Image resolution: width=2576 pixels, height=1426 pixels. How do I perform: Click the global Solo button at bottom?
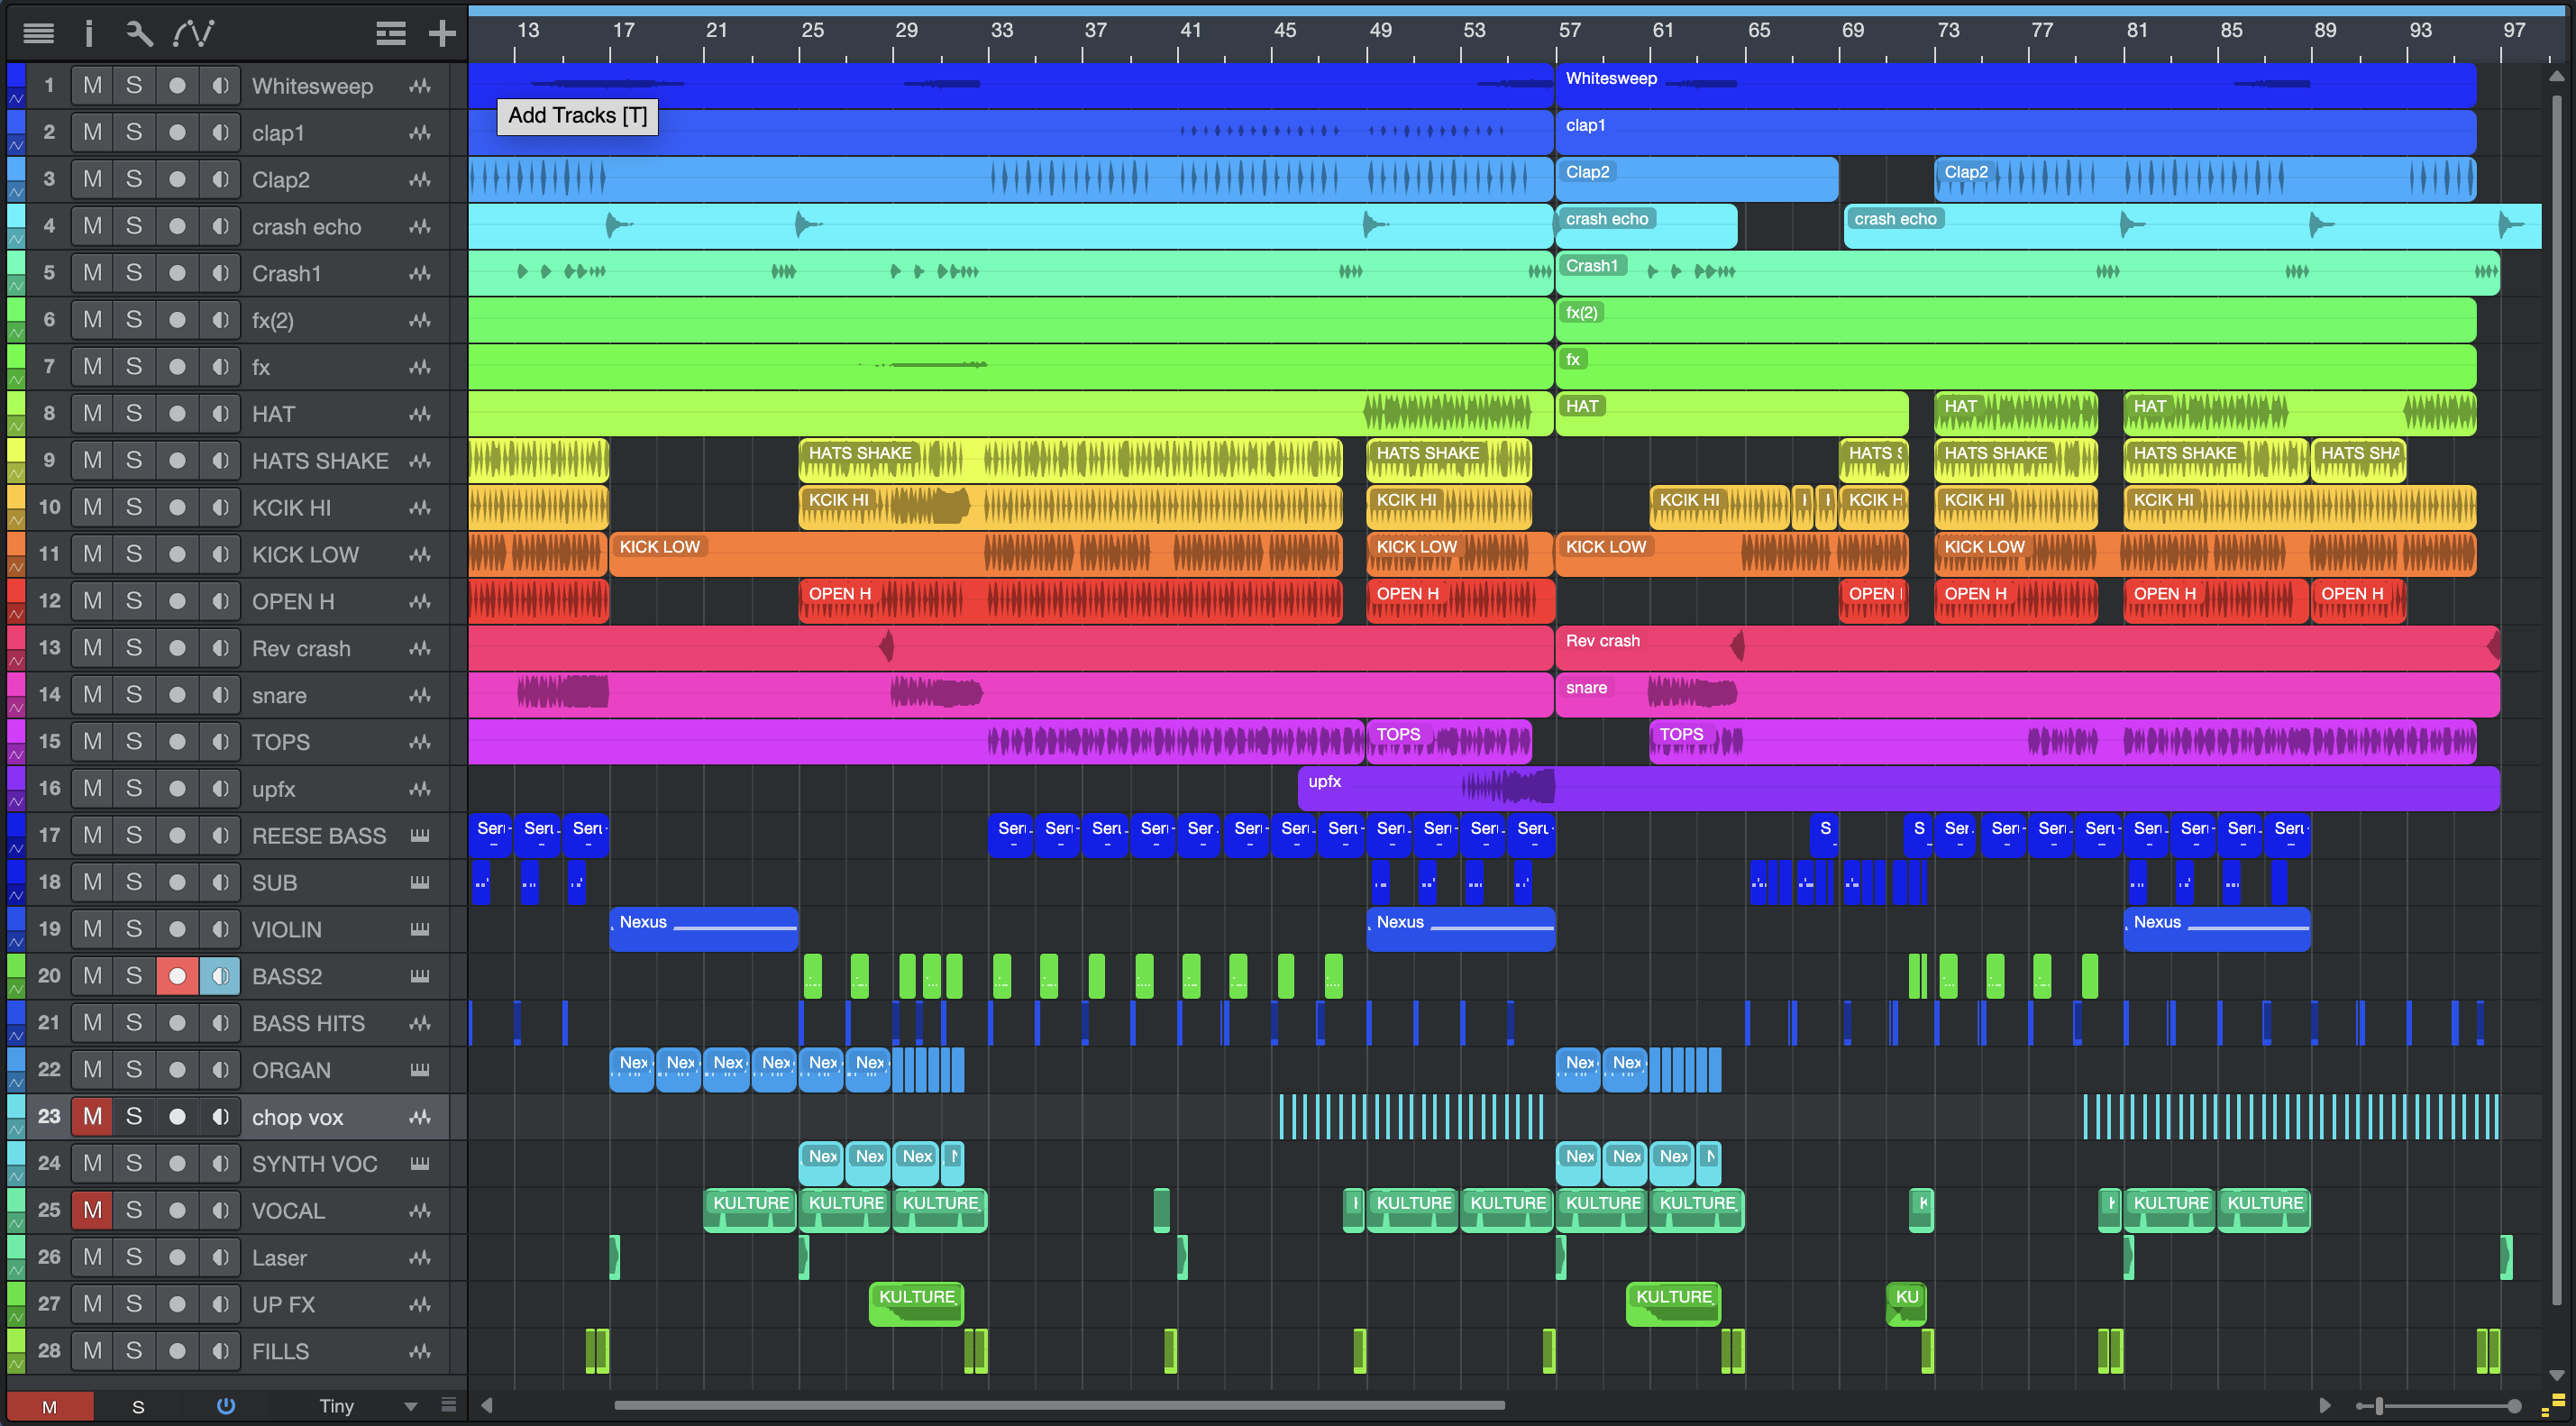[x=138, y=1406]
